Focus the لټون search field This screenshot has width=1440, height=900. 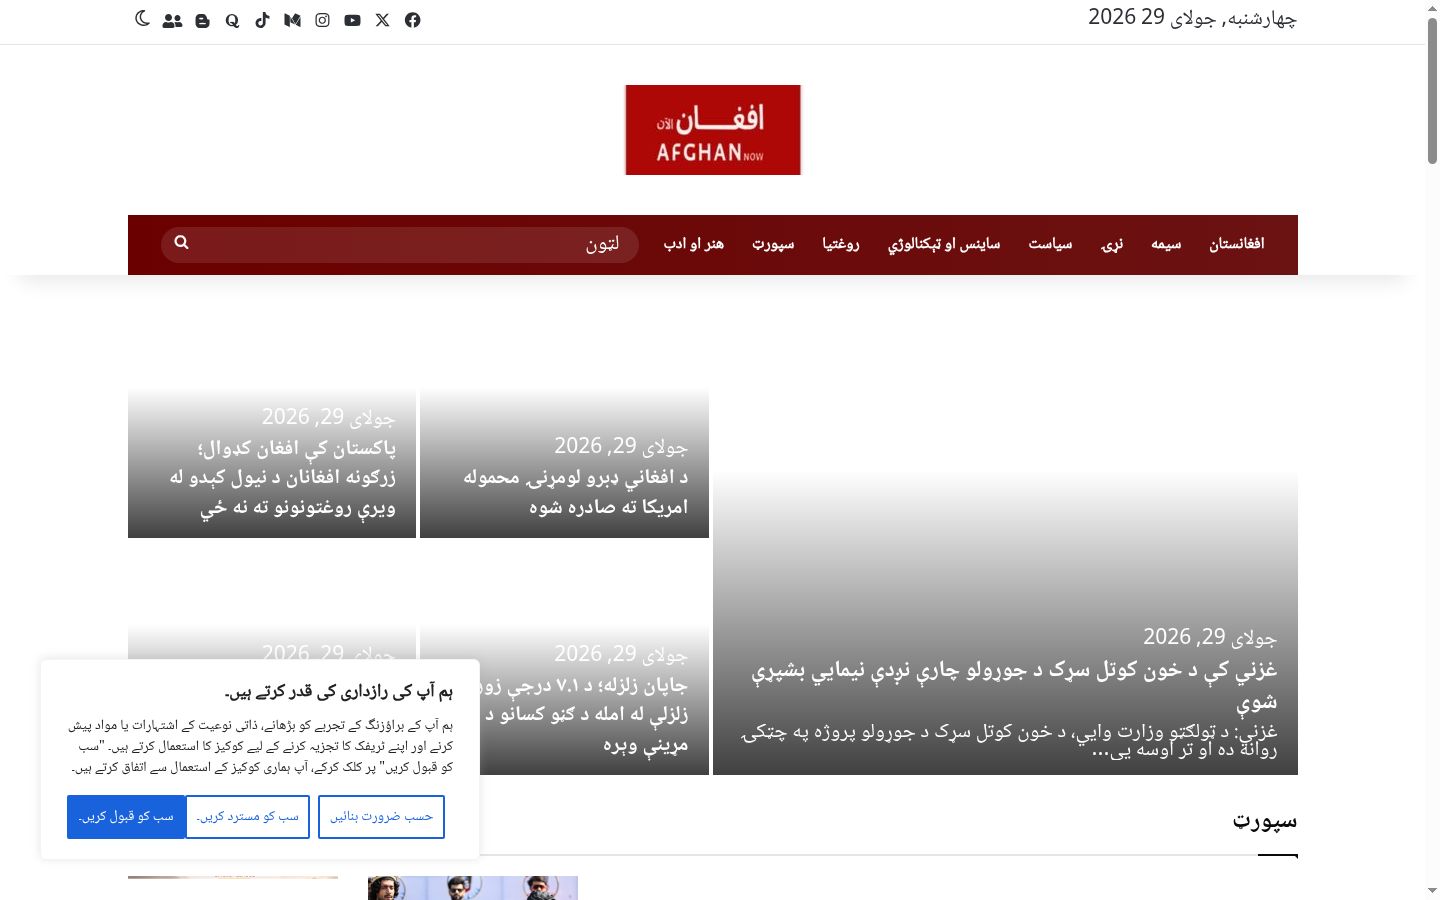[400, 245]
